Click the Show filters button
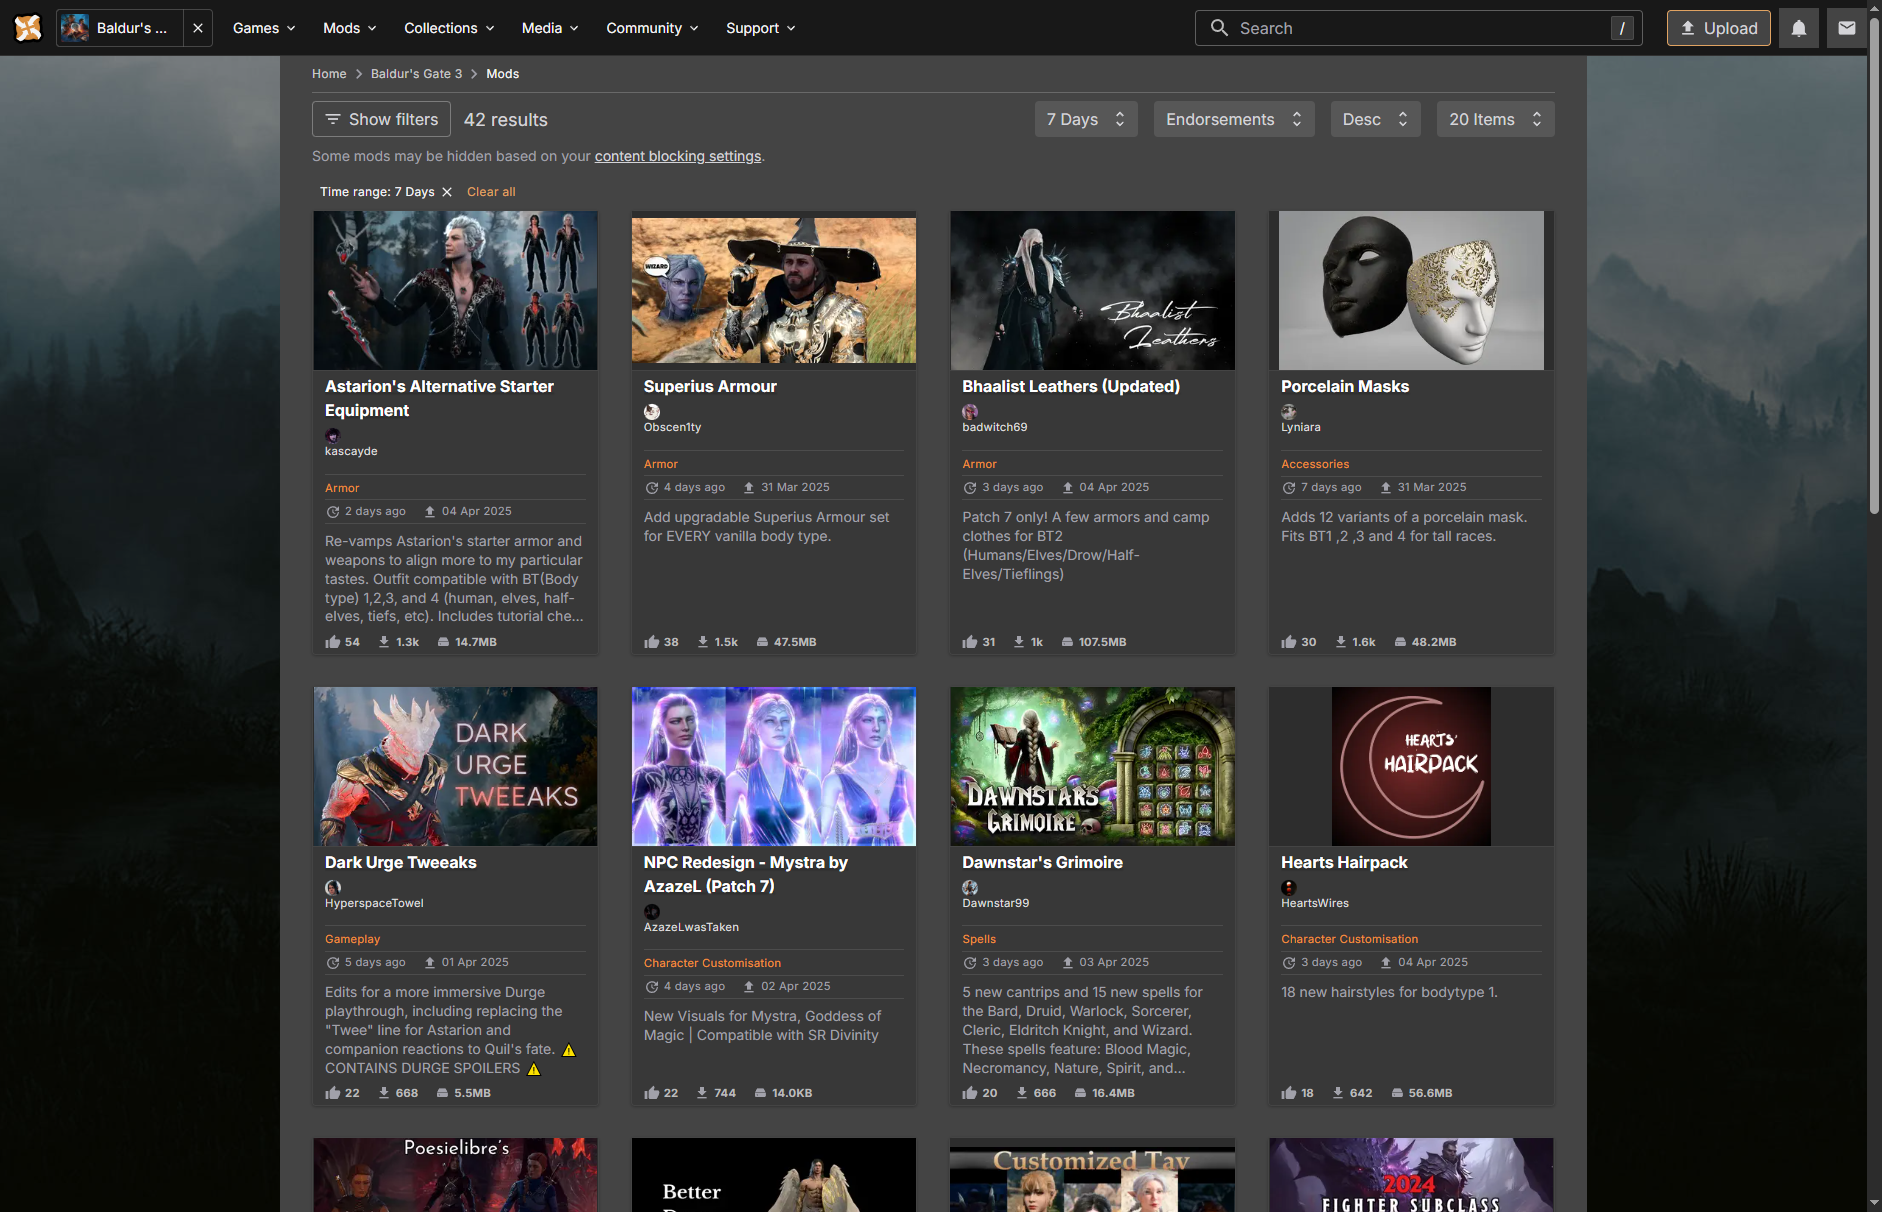The height and width of the screenshot is (1212, 1882). (381, 119)
